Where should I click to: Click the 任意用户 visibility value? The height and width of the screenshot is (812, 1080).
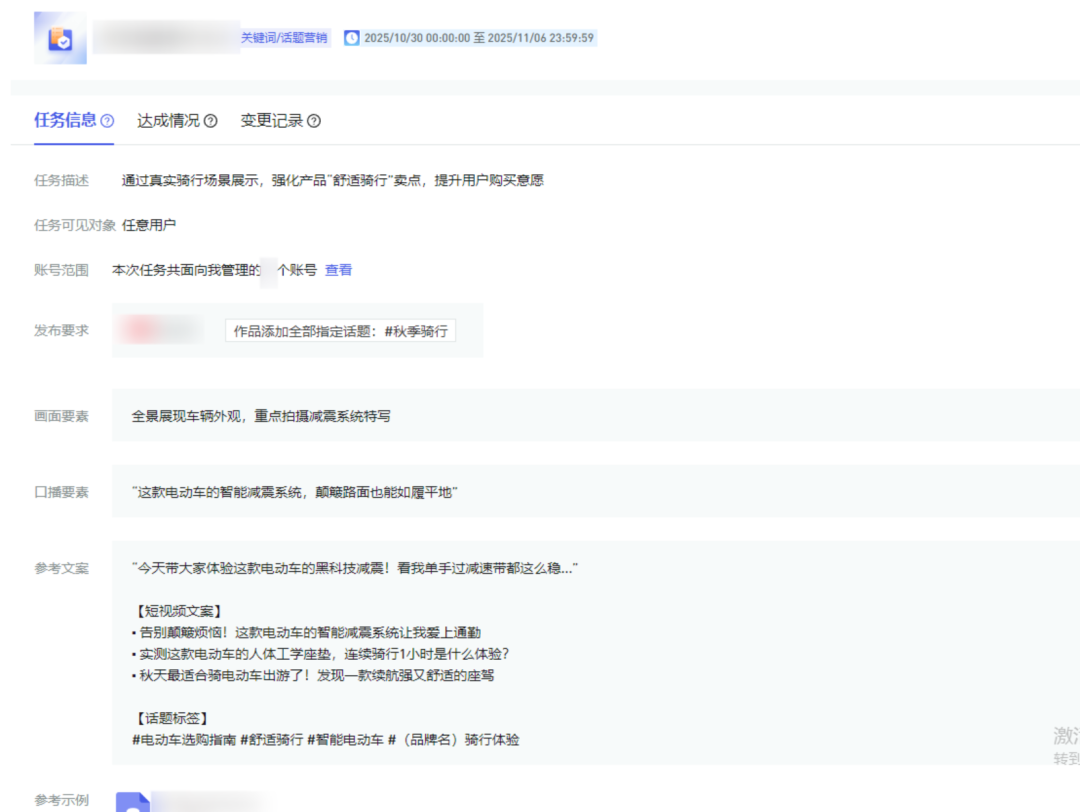(149, 225)
